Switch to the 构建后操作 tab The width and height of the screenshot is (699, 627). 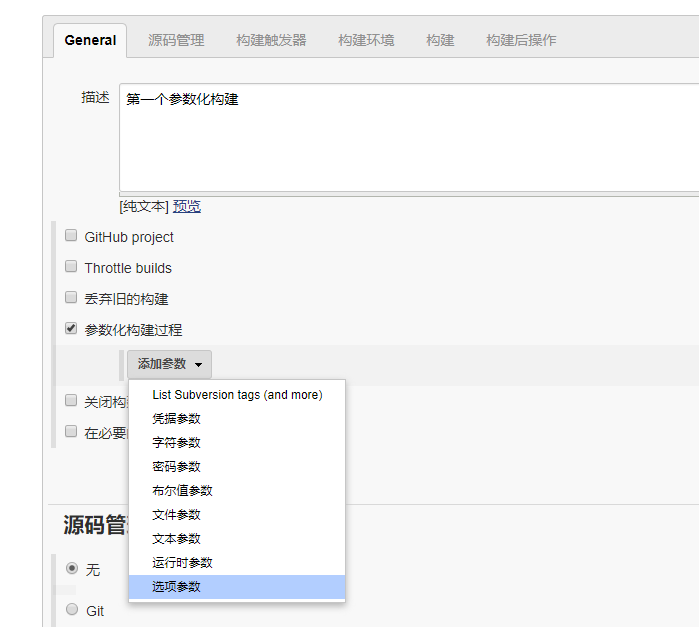pos(521,41)
